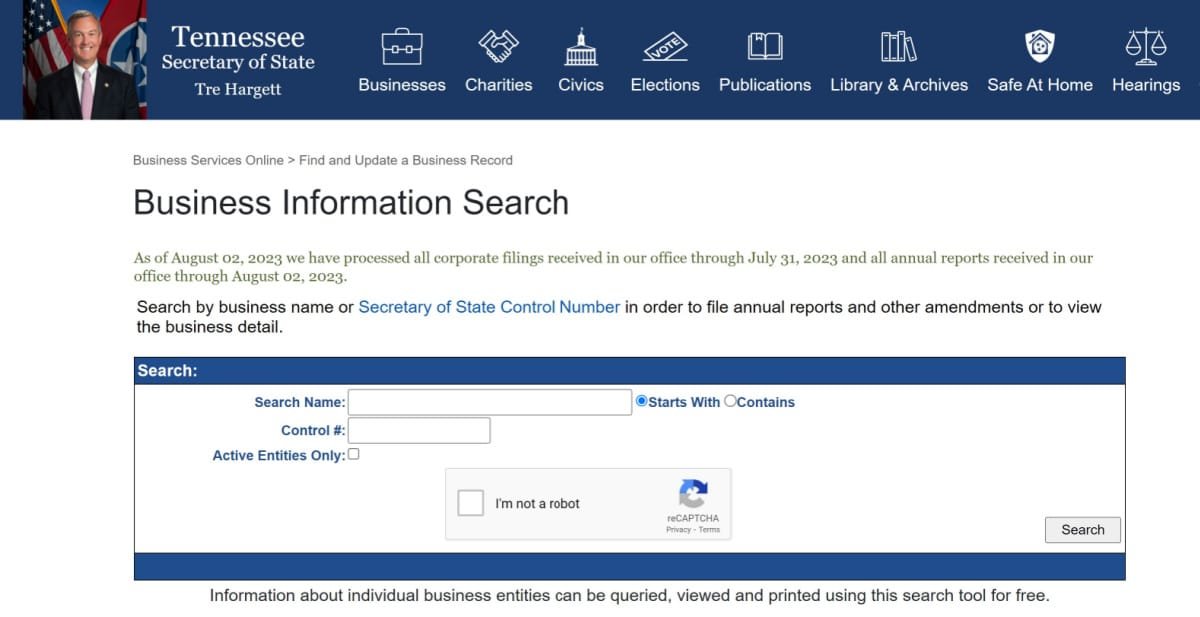Click into the Search Name field

pyautogui.click(x=490, y=402)
